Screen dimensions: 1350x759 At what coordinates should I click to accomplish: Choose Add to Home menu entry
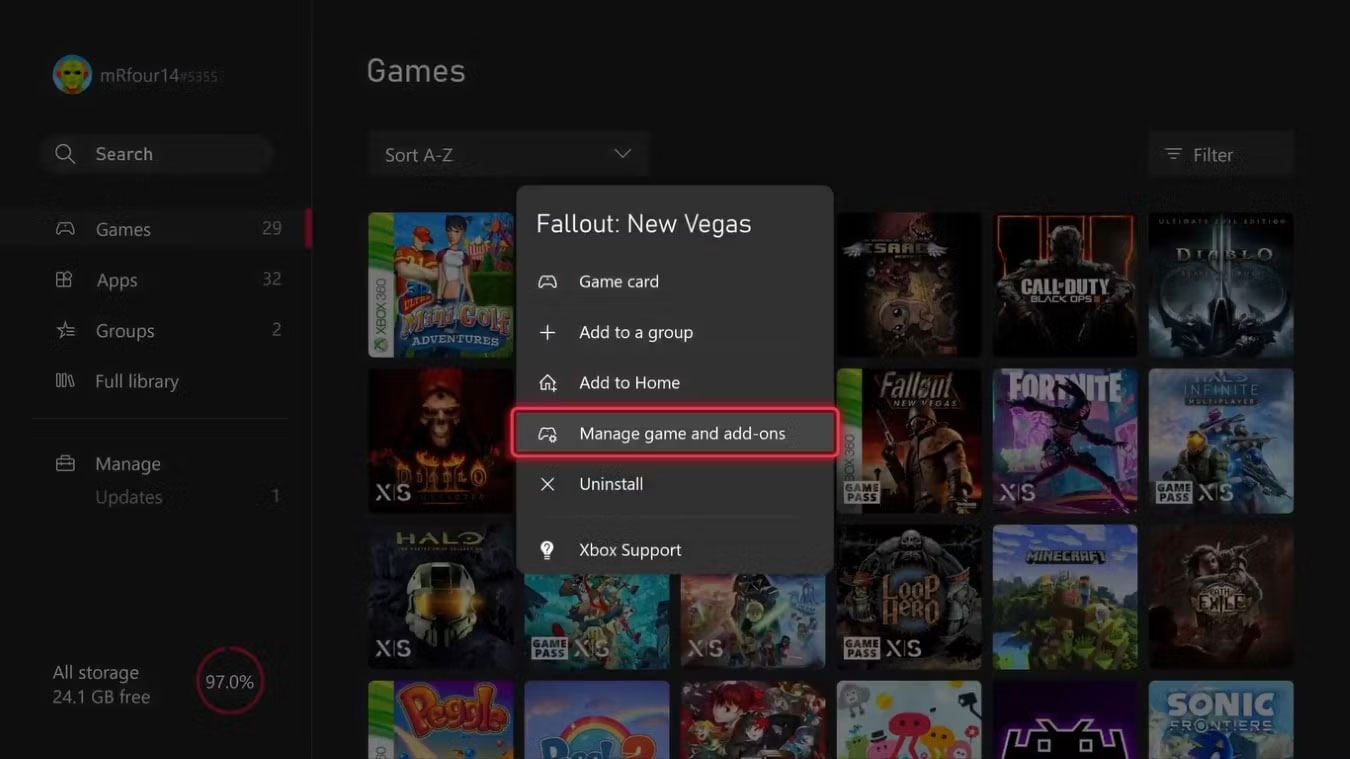coord(675,383)
